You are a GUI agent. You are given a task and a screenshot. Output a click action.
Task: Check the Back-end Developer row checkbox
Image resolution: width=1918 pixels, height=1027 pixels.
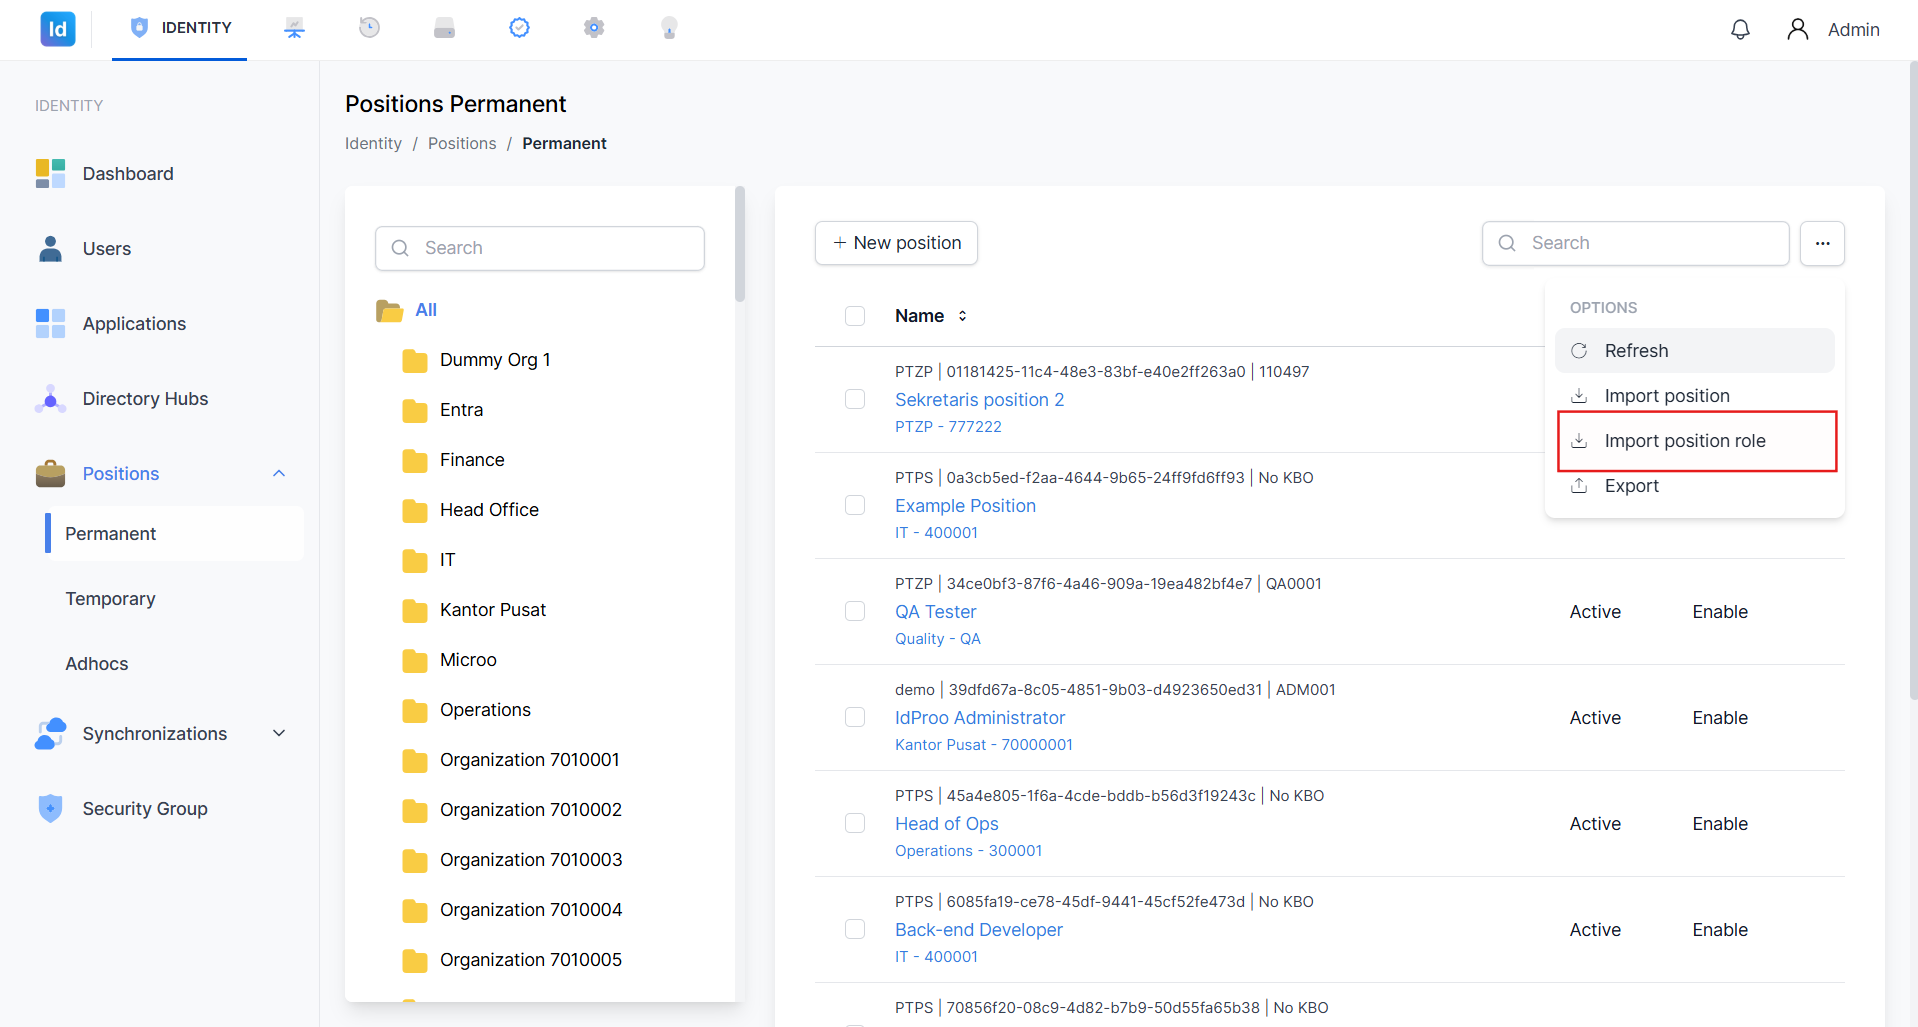[855, 929]
